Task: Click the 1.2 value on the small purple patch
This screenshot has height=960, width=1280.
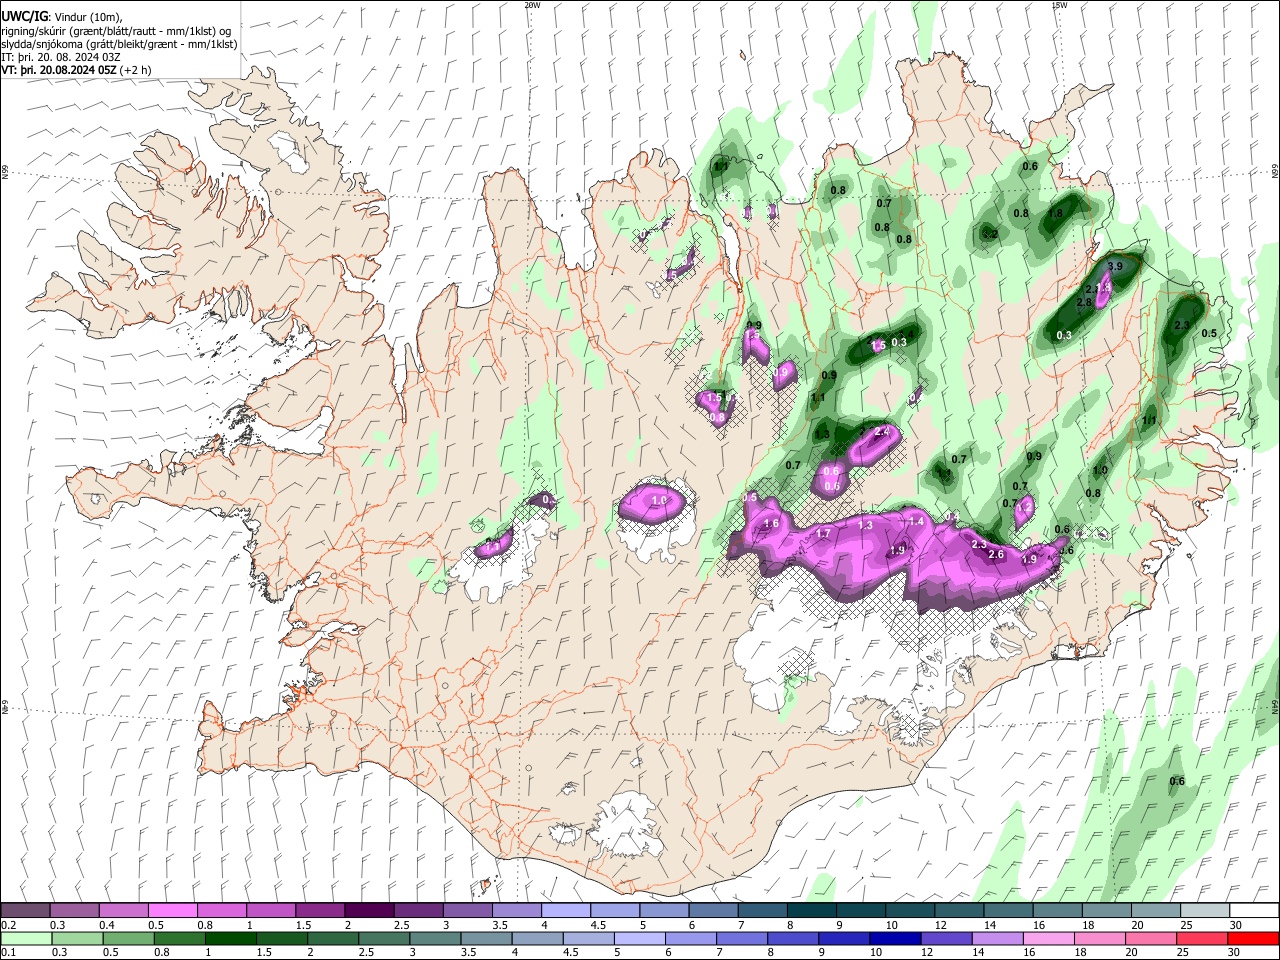Action: click(x=1024, y=508)
